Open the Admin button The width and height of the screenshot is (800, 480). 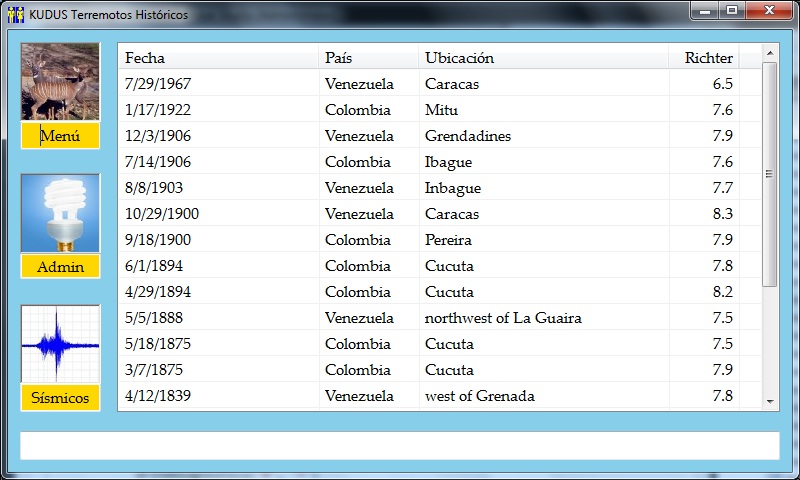[60, 267]
